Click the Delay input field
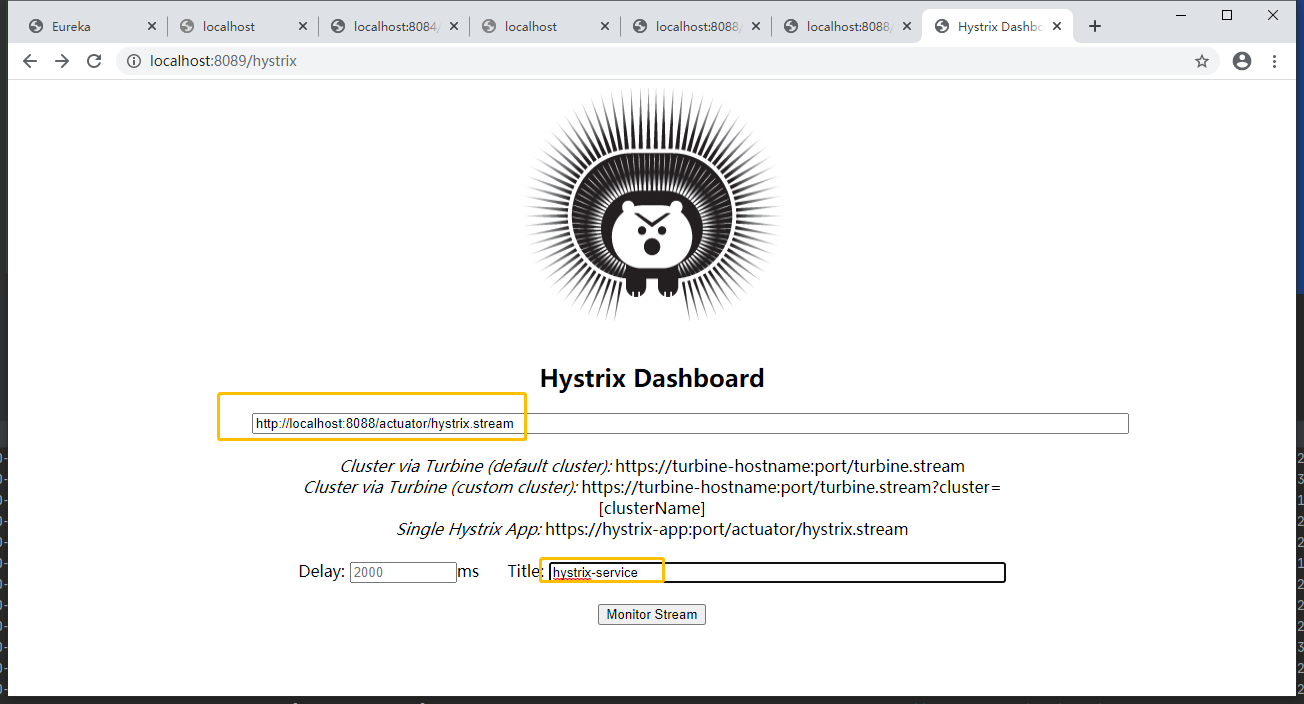Screen dimensions: 1304x704 [403, 572]
